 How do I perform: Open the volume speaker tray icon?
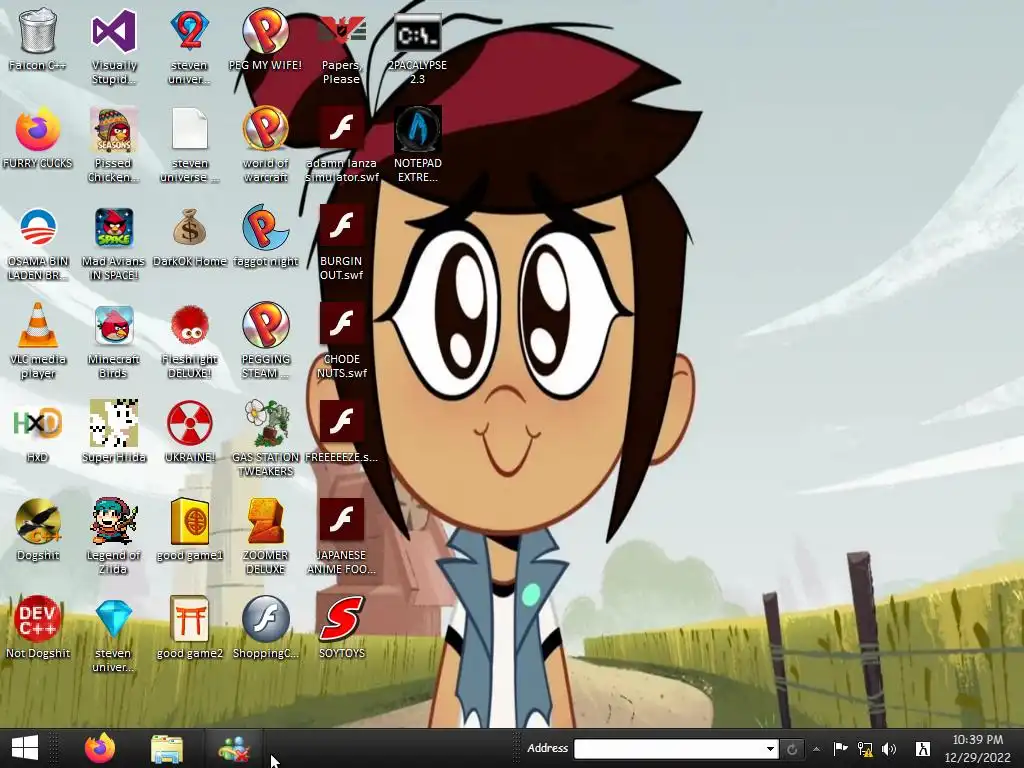889,749
